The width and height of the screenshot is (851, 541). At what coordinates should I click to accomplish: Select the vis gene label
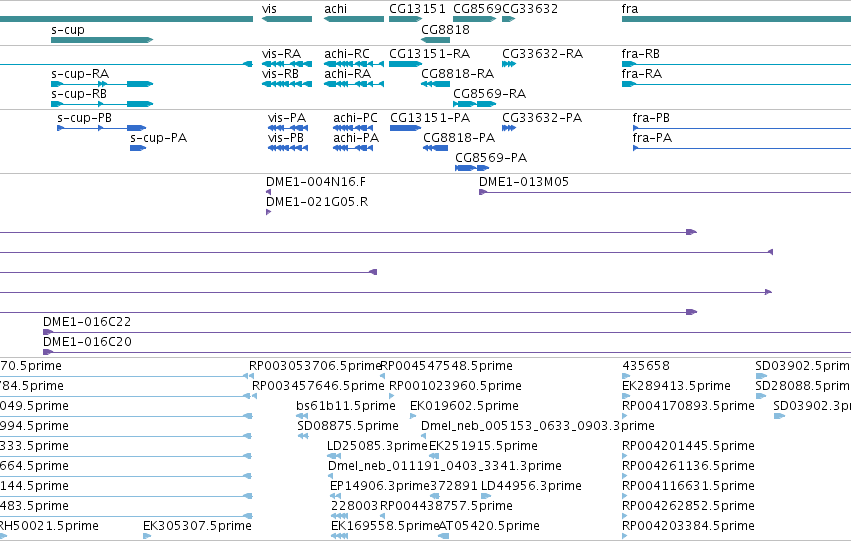(269, 9)
